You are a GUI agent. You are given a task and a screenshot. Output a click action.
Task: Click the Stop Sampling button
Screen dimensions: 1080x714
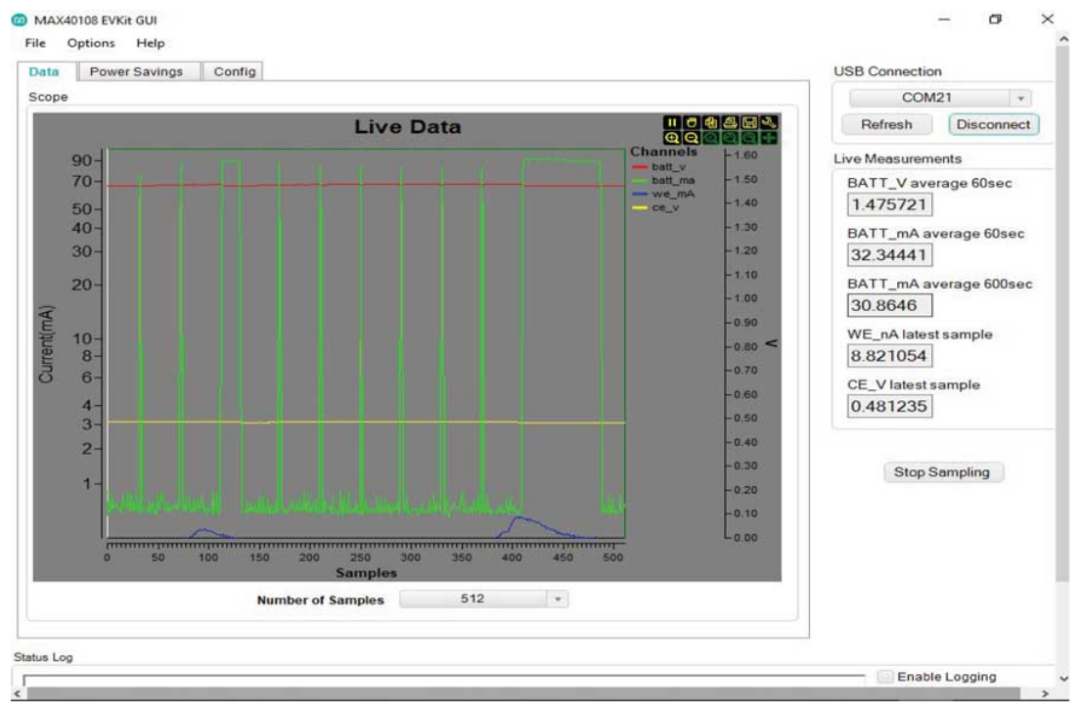[x=942, y=472]
